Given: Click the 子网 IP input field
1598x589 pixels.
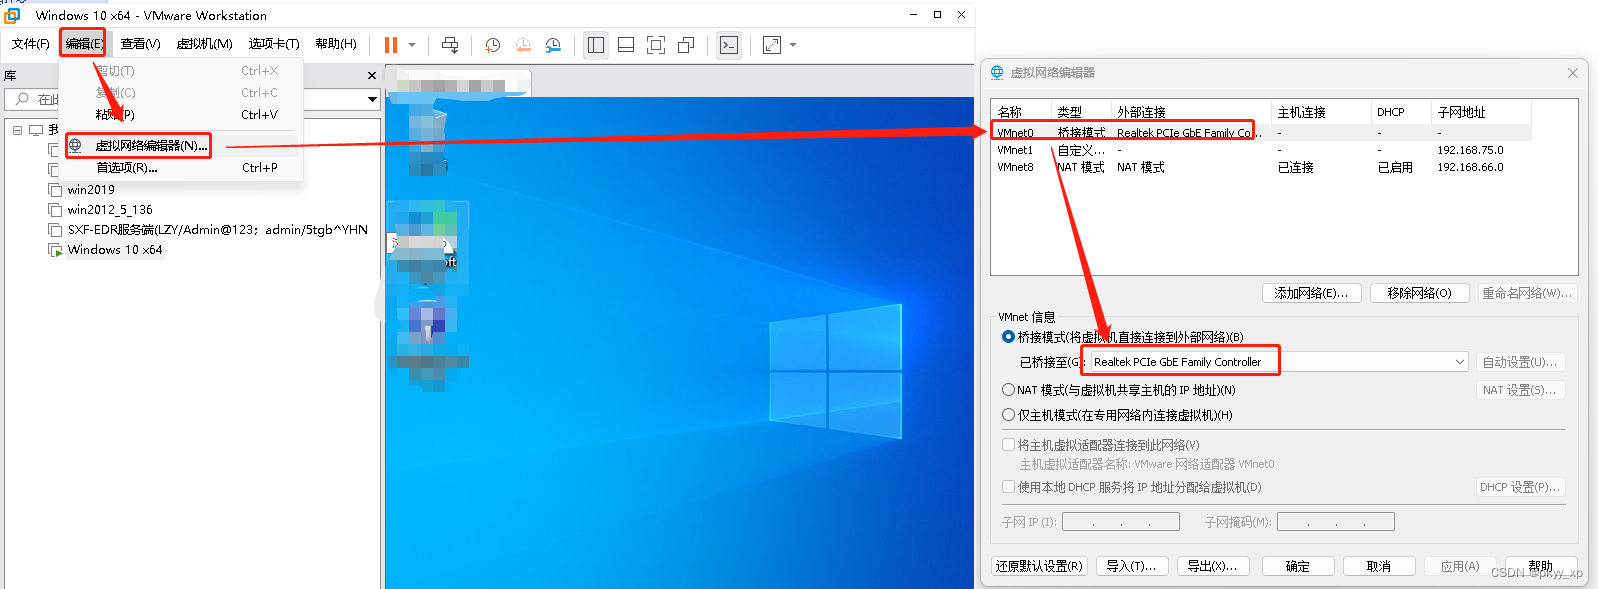Looking at the screenshot, I should coord(1120,522).
